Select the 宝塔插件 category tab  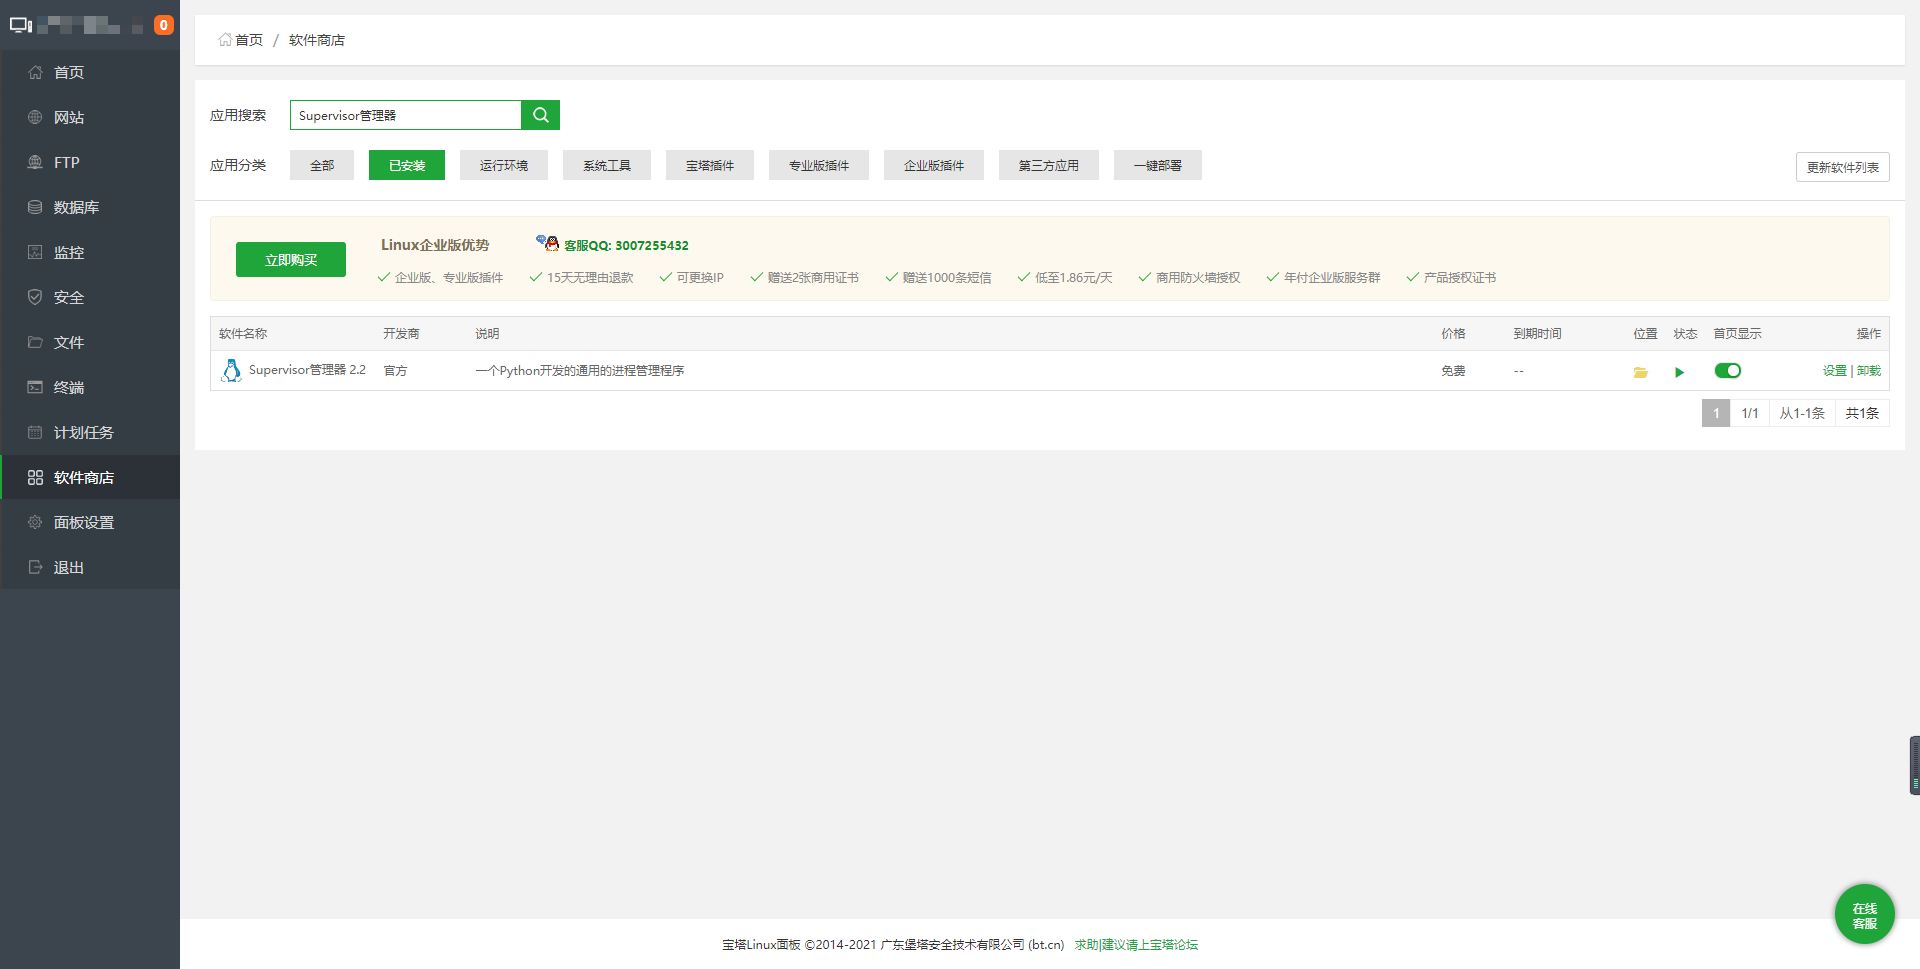(710, 165)
